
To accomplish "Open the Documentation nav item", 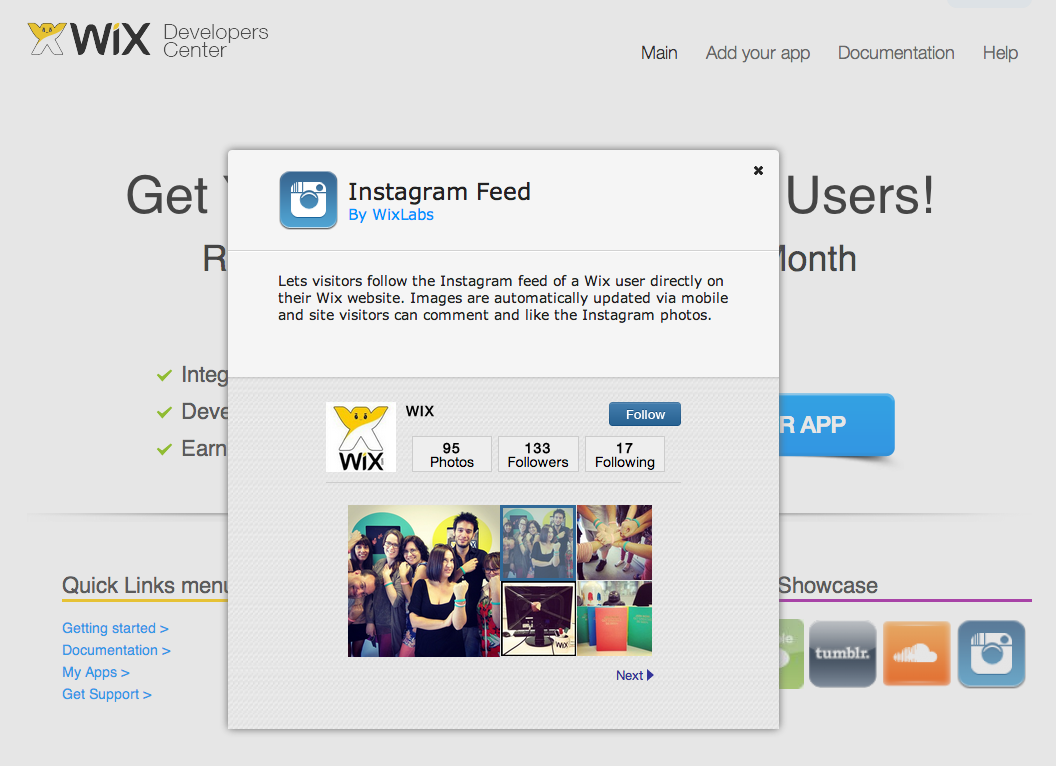I will point(896,53).
